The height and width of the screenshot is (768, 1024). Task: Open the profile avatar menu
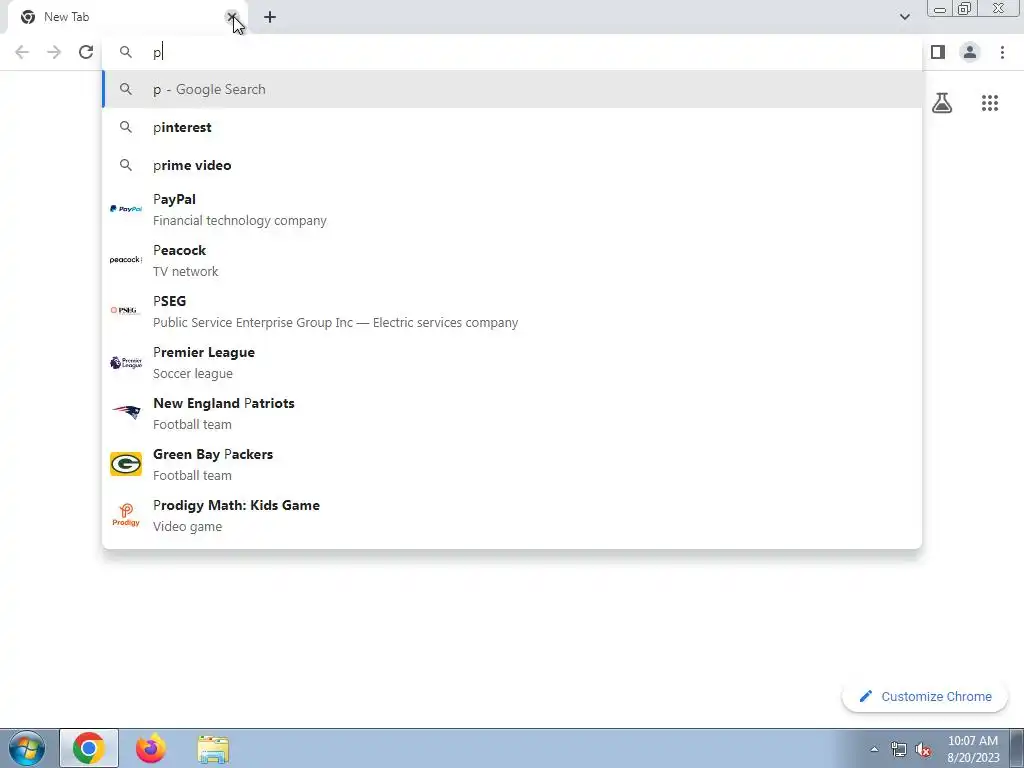click(970, 52)
